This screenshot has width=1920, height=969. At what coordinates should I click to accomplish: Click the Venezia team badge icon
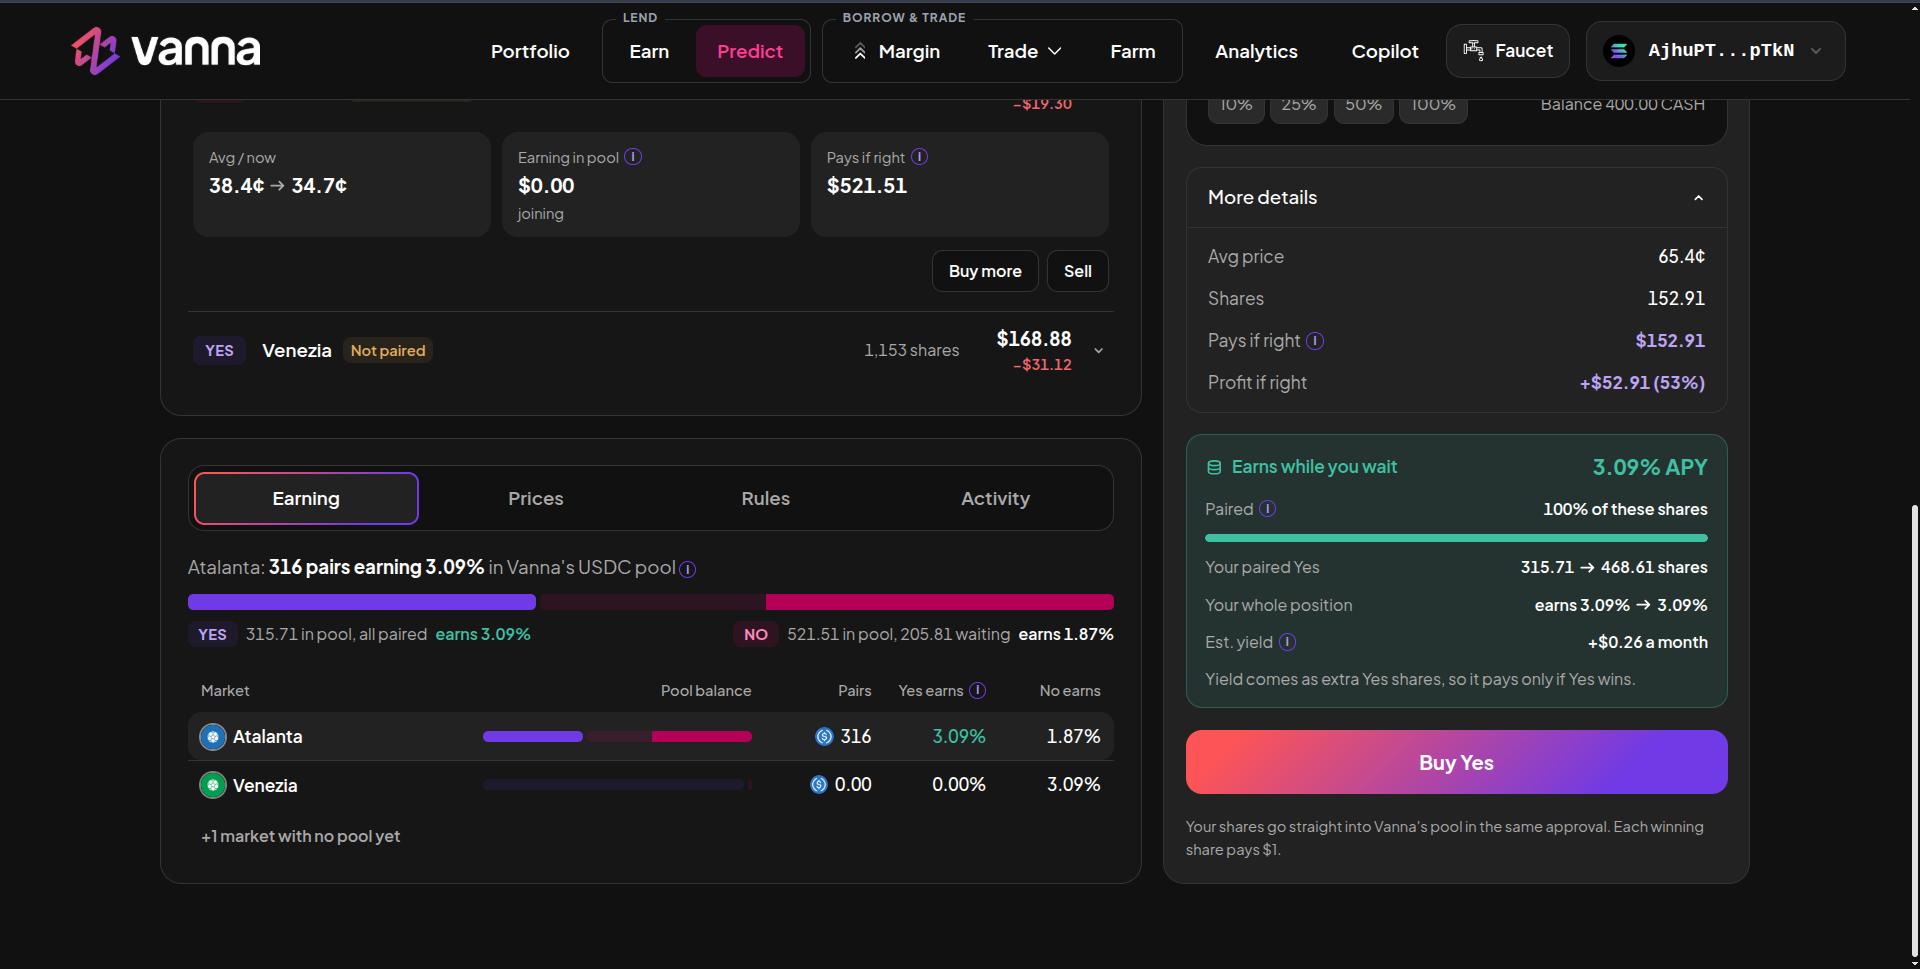point(213,785)
